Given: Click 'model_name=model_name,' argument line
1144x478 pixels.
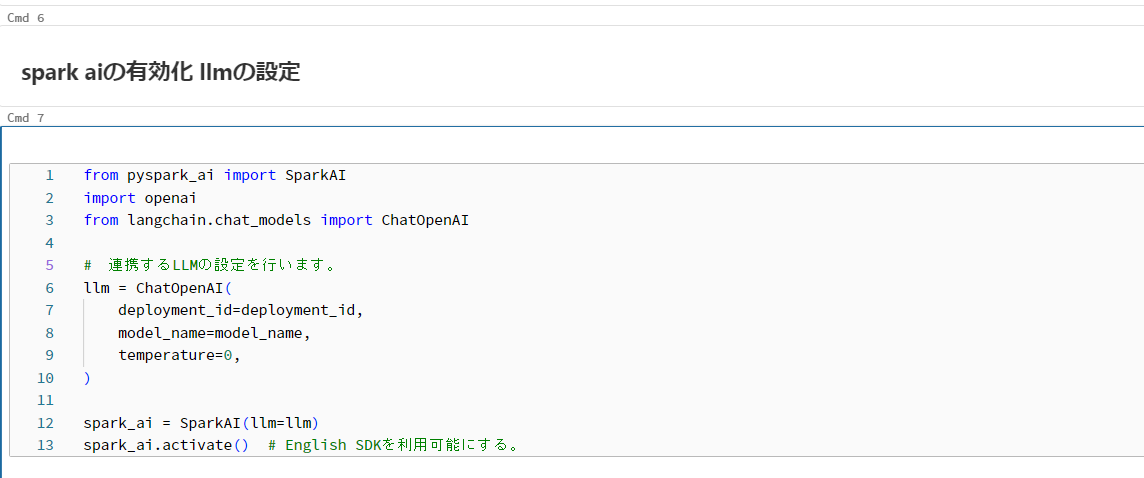Looking at the screenshot, I should click(214, 334).
